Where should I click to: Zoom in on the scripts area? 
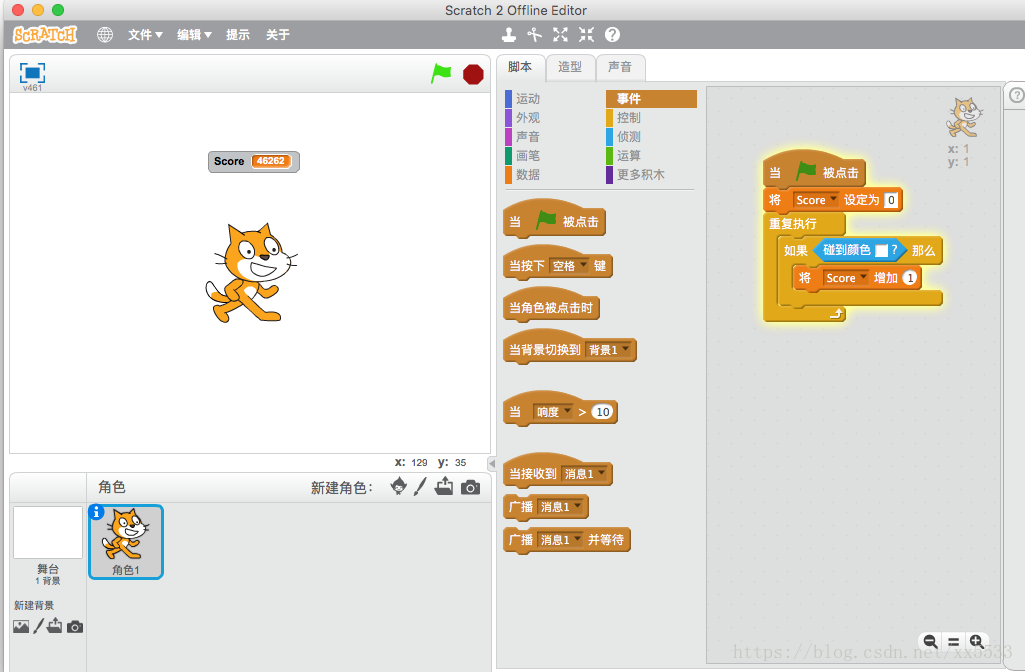click(x=977, y=641)
